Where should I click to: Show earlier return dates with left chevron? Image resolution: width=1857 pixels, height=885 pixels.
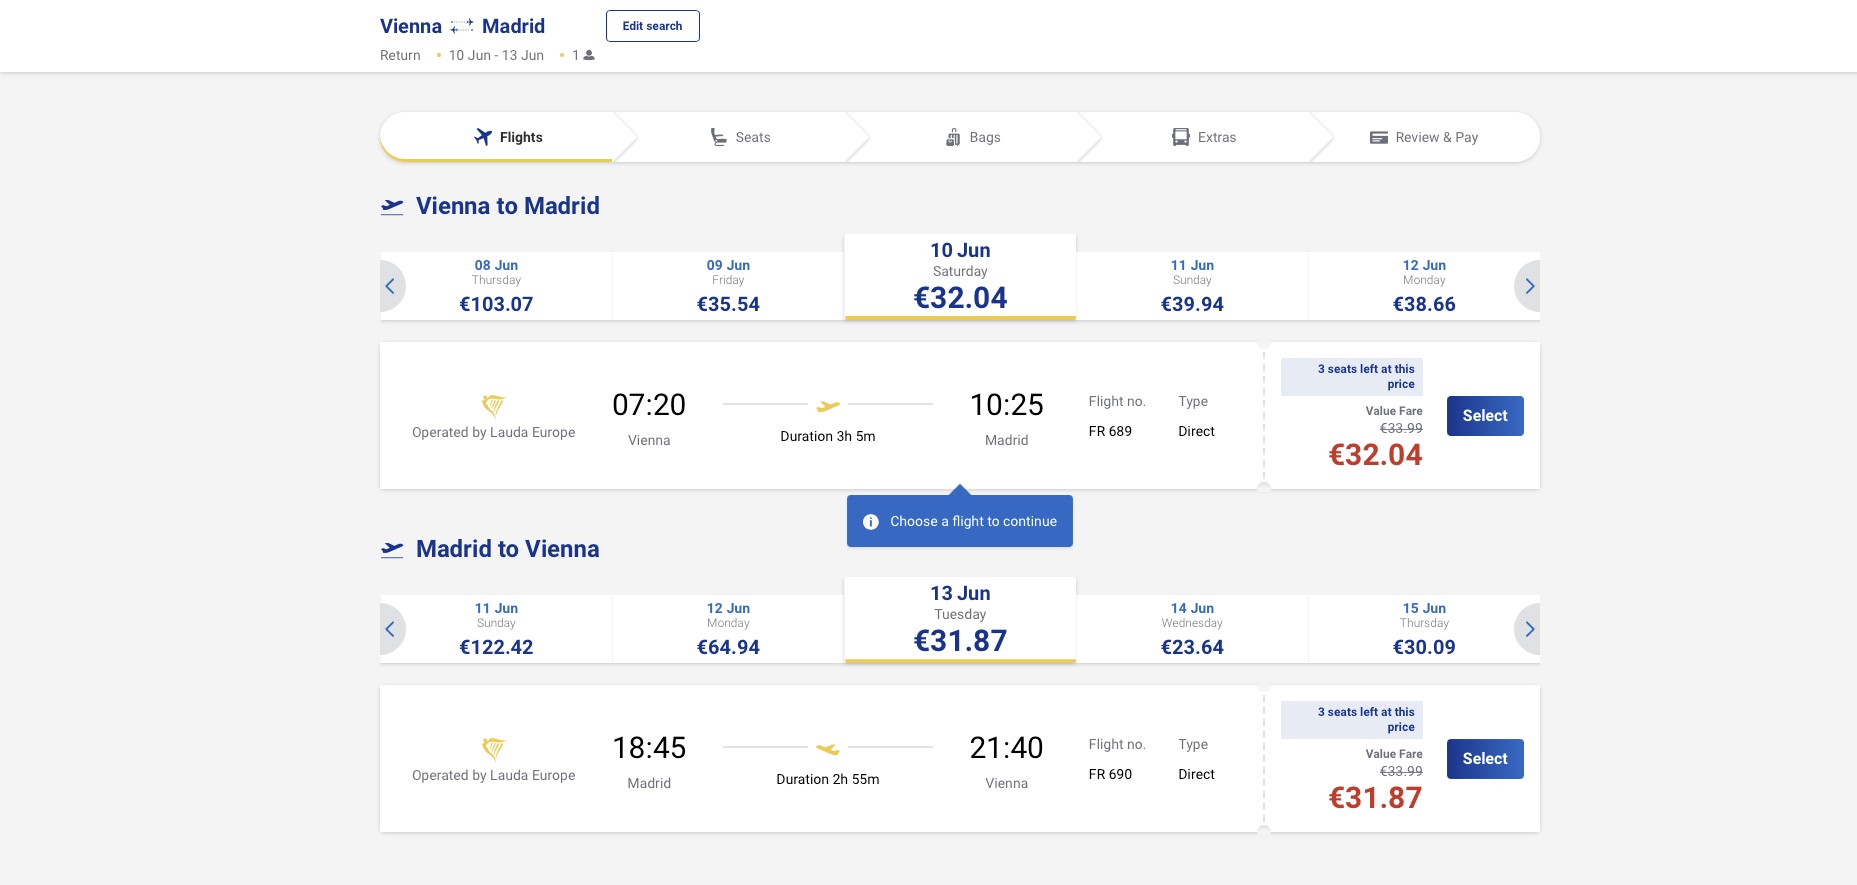[391, 629]
